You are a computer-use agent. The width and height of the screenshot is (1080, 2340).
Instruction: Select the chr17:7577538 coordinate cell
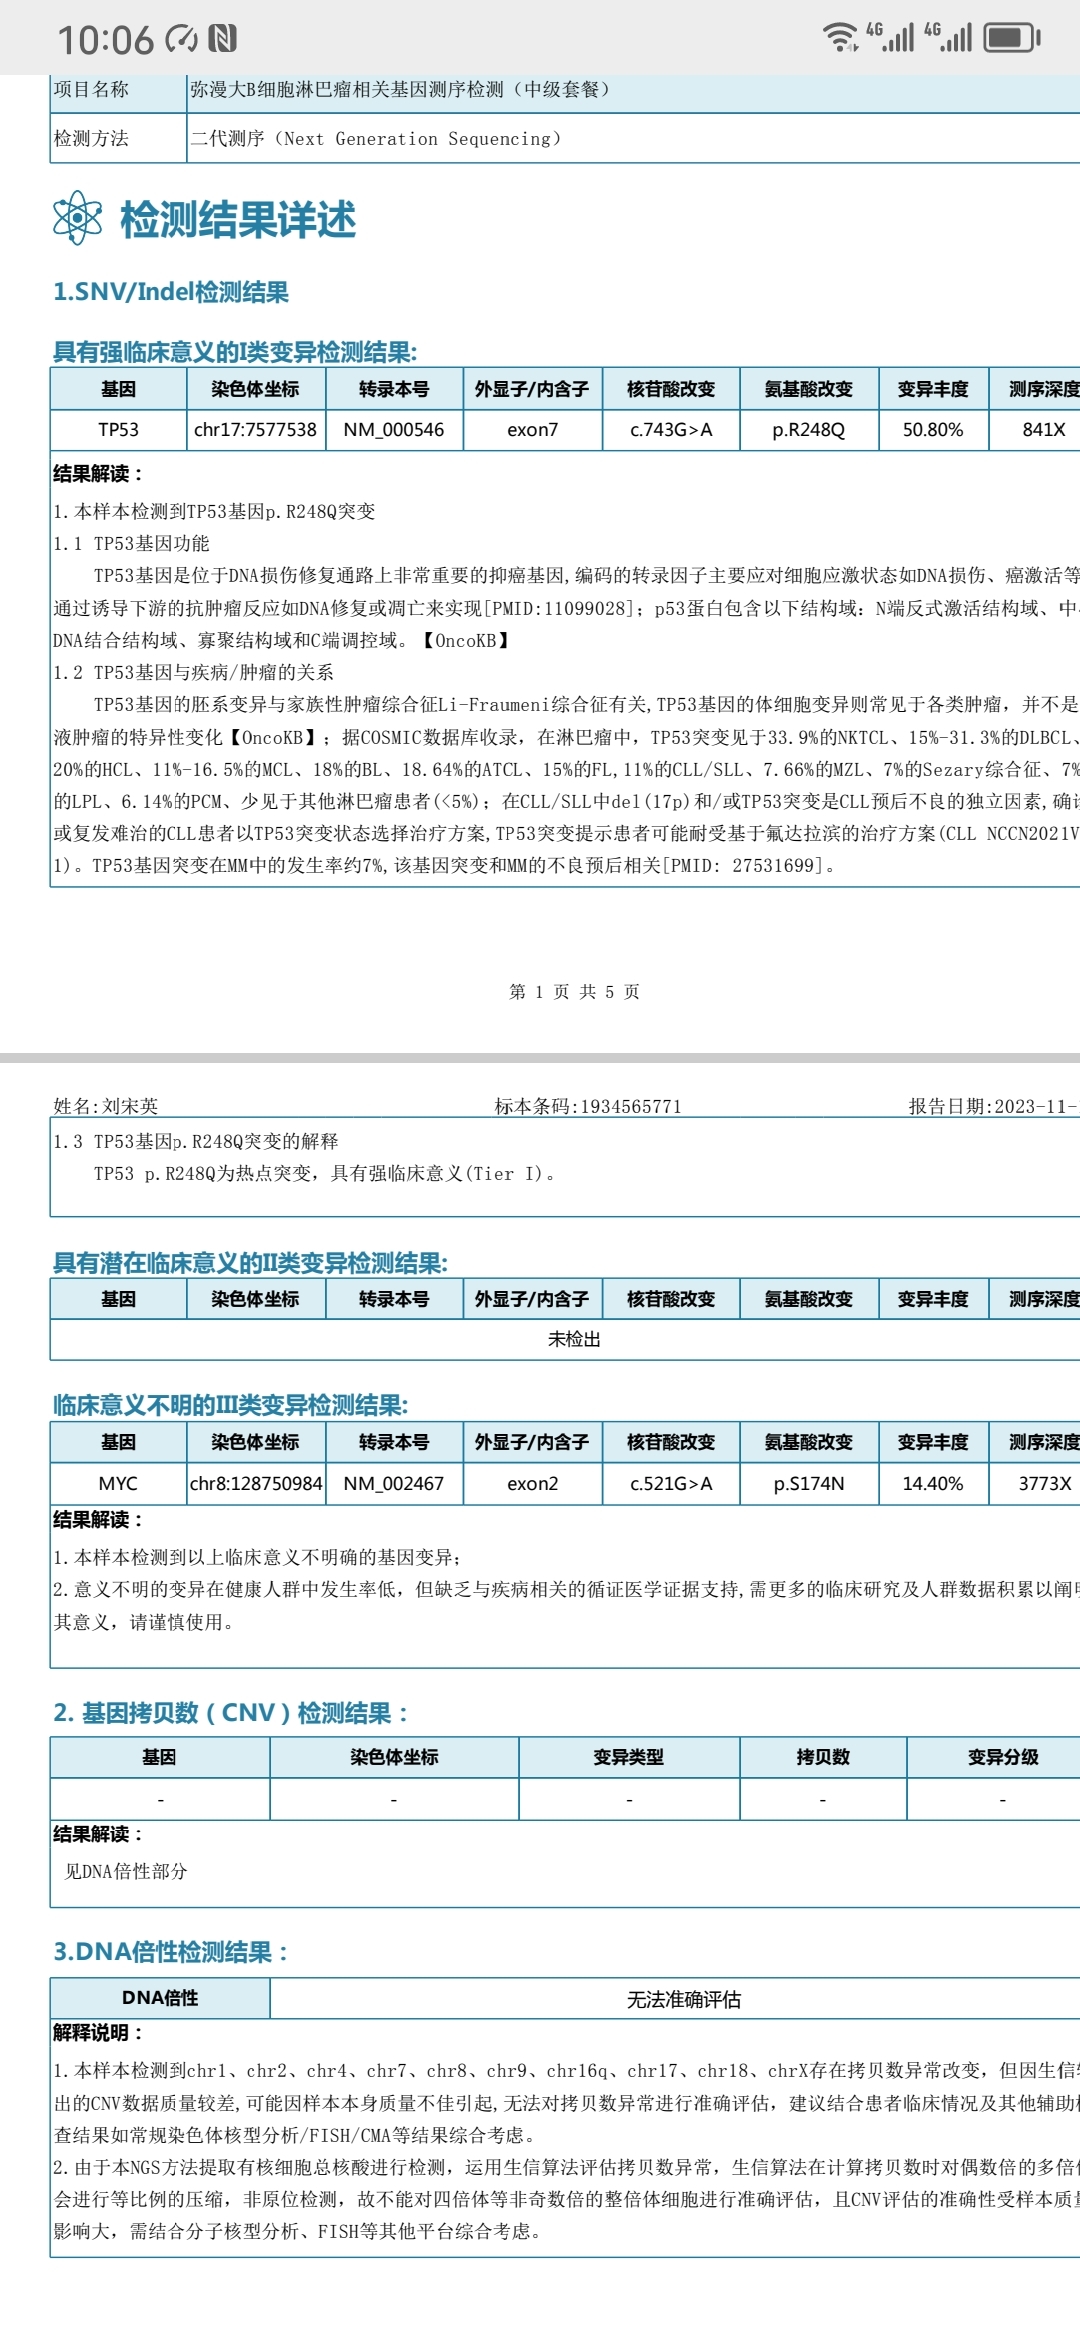(255, 430)
